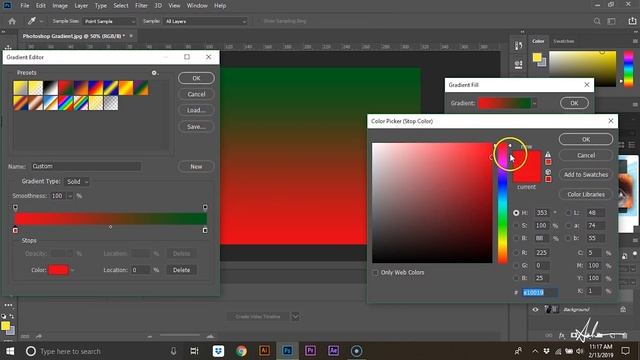This screenshot has width=640, height=360.
Task: Click the Color Libraries button
Action: pos(586,194)
